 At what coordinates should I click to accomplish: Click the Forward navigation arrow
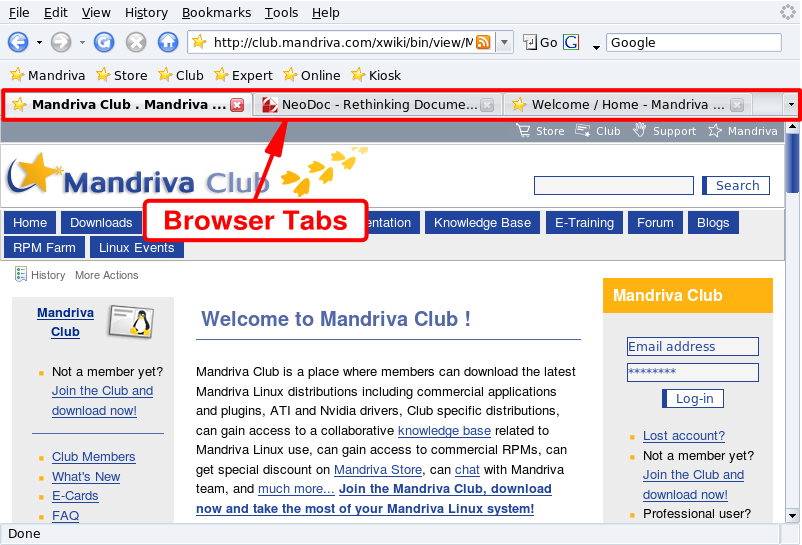(x=61, y=42)
